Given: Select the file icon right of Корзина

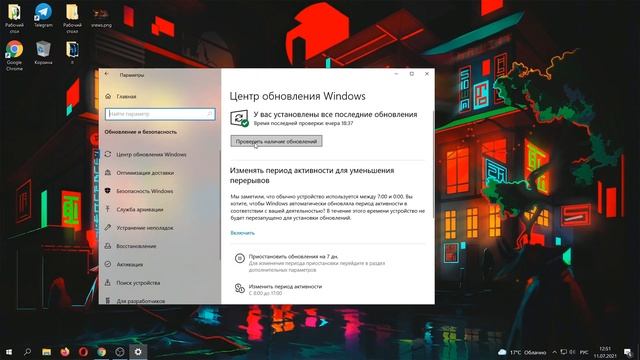Looking at the screenshot, I should (72, 53).
